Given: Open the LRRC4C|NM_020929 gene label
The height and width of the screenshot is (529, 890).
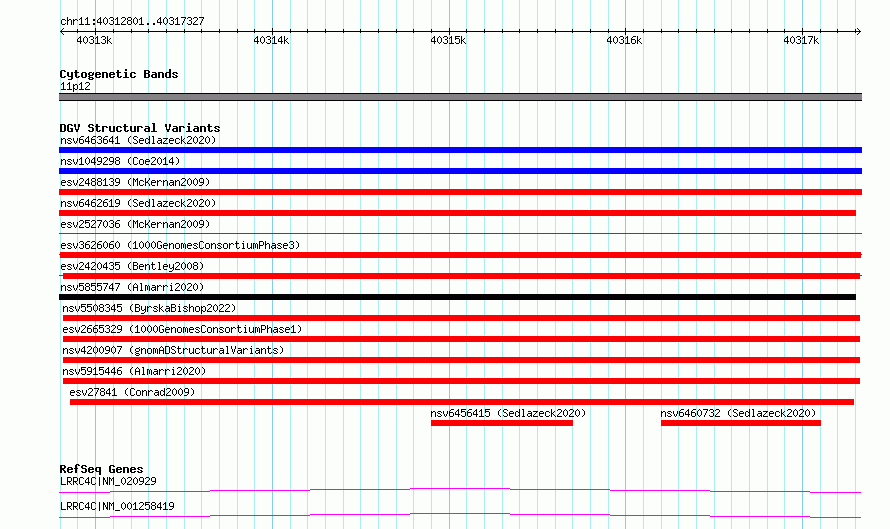Looking at the screenshot, I should (108, 481).
